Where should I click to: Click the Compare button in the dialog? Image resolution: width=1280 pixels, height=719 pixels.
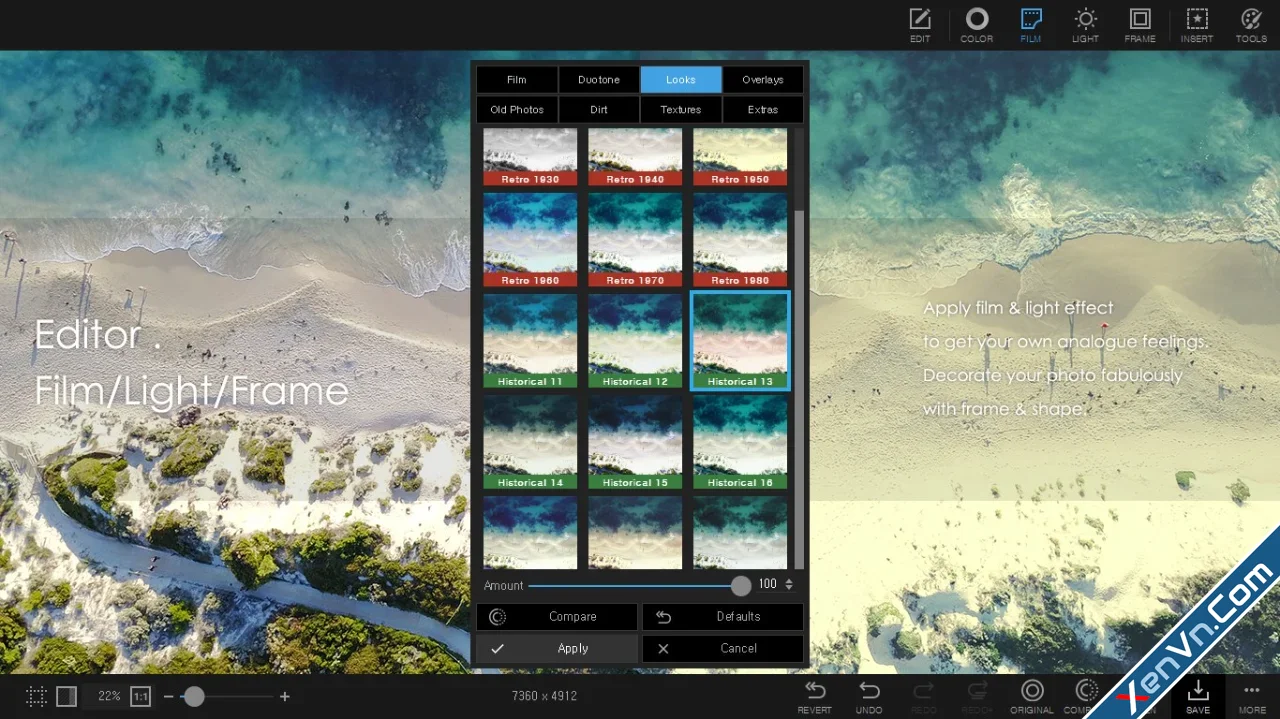click(557, 617)
